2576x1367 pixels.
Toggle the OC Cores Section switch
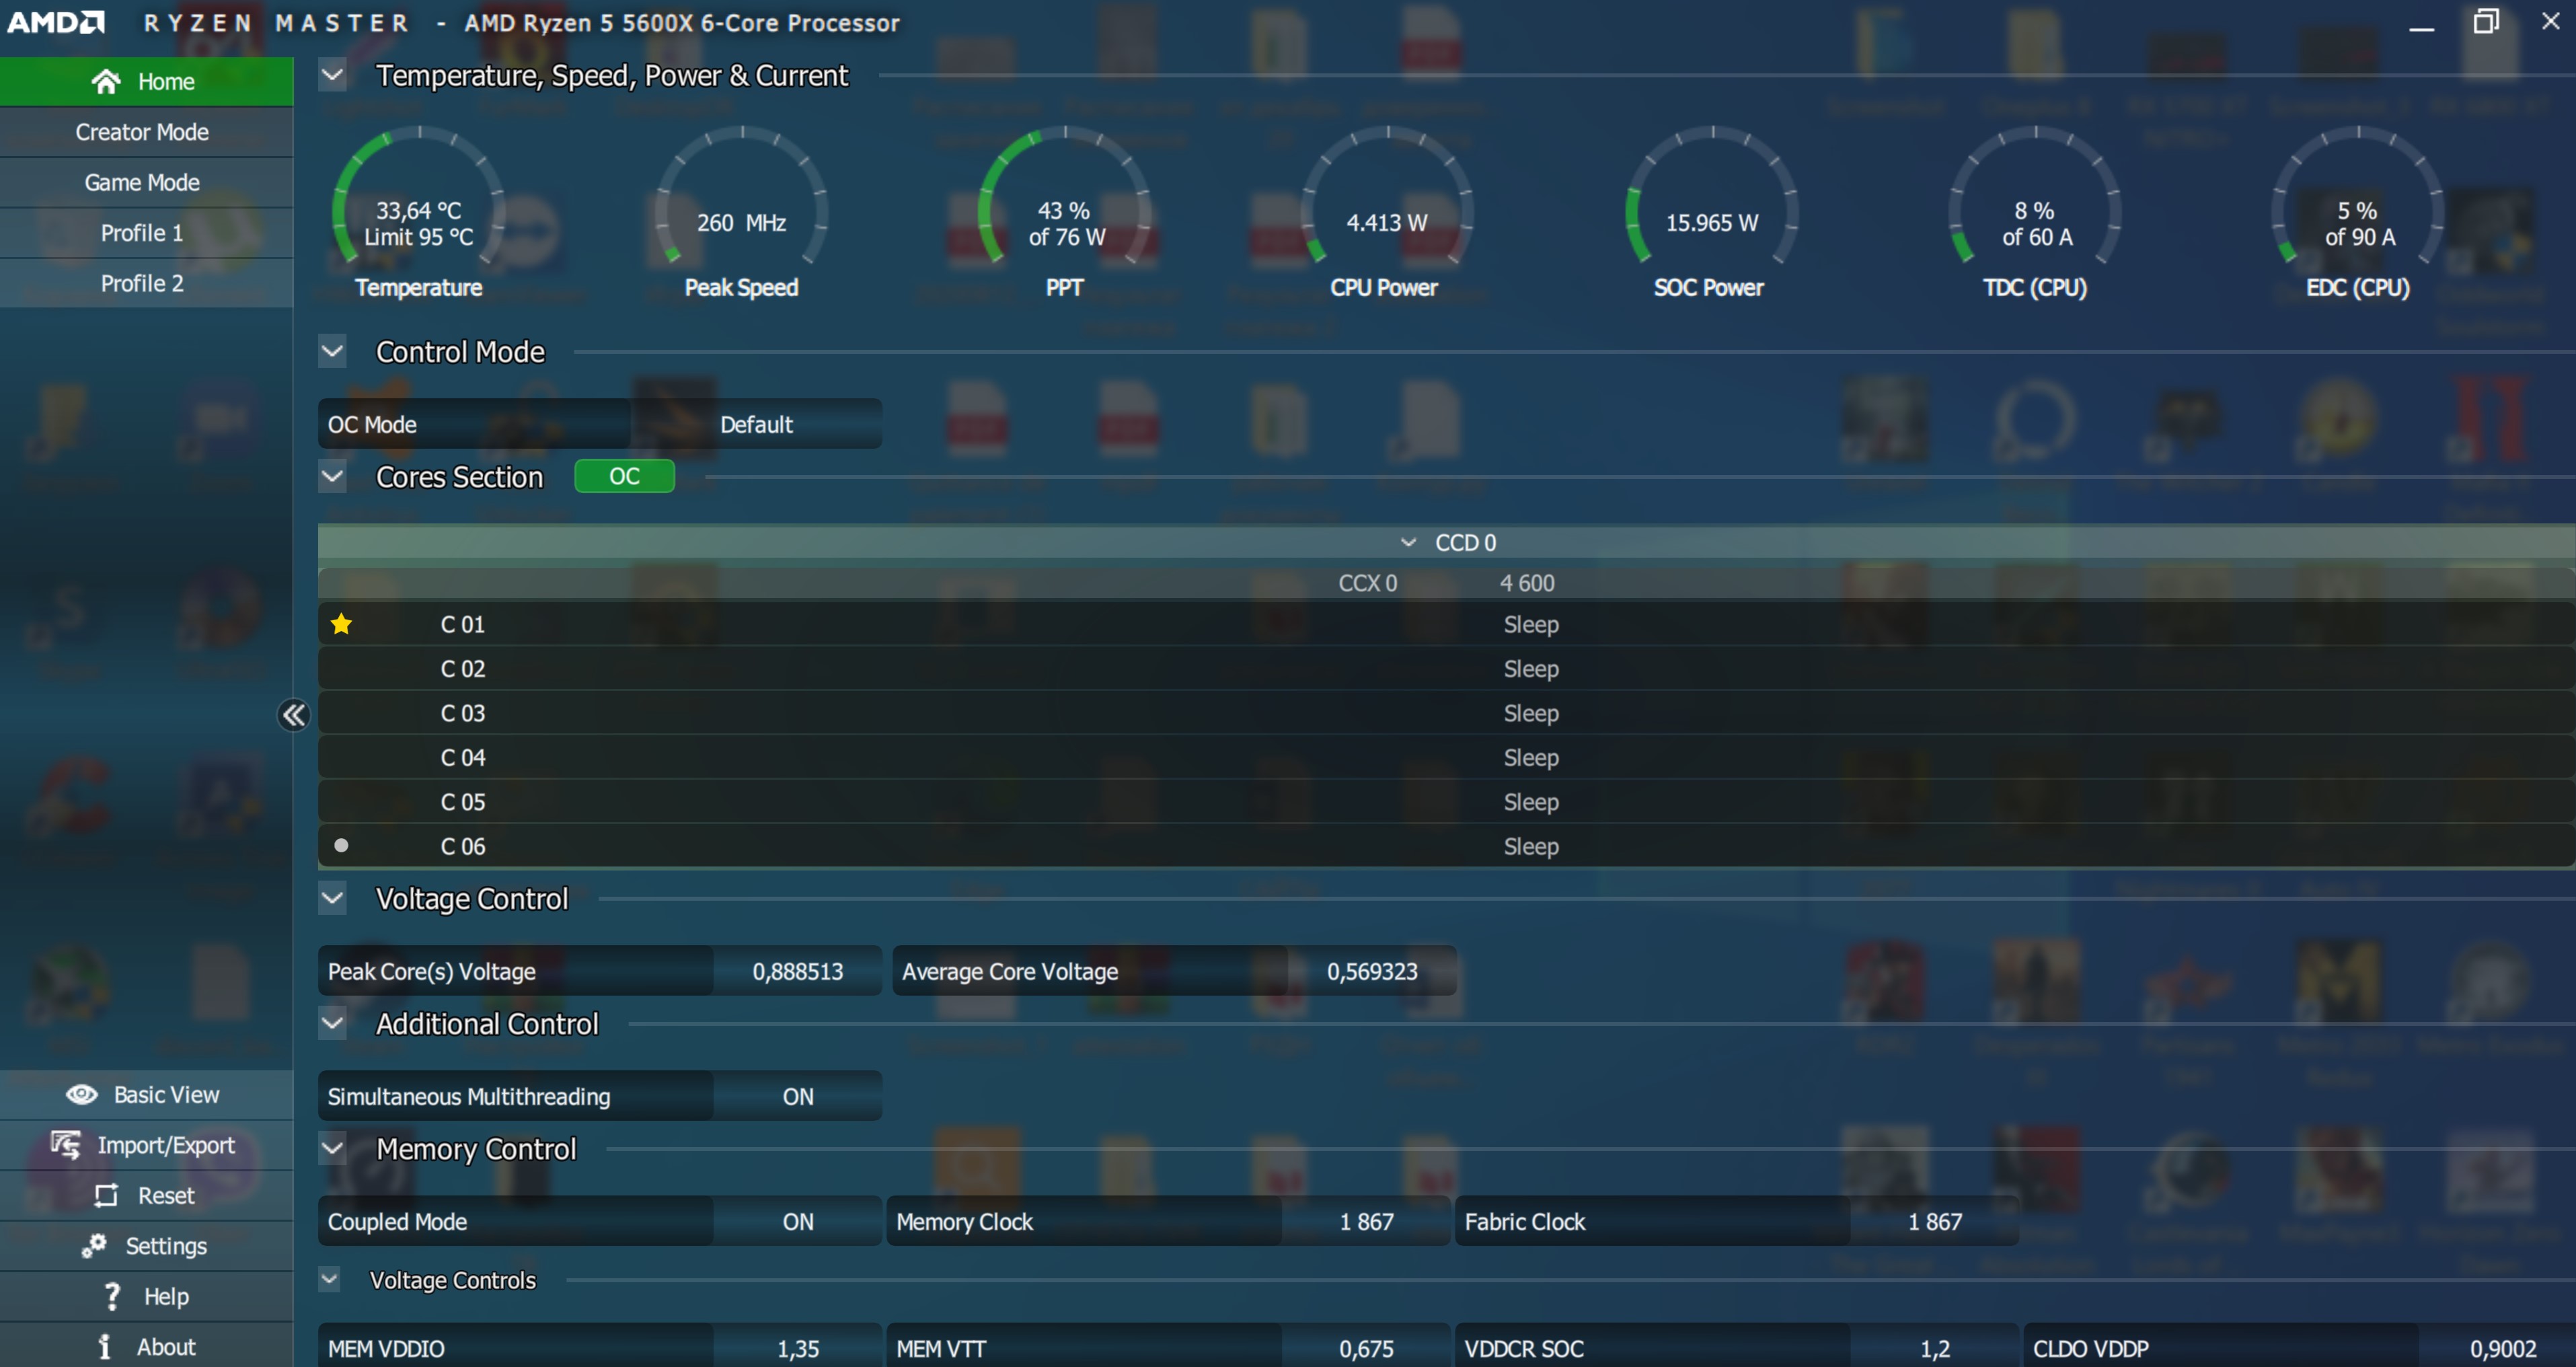click(x=624, y=476)
